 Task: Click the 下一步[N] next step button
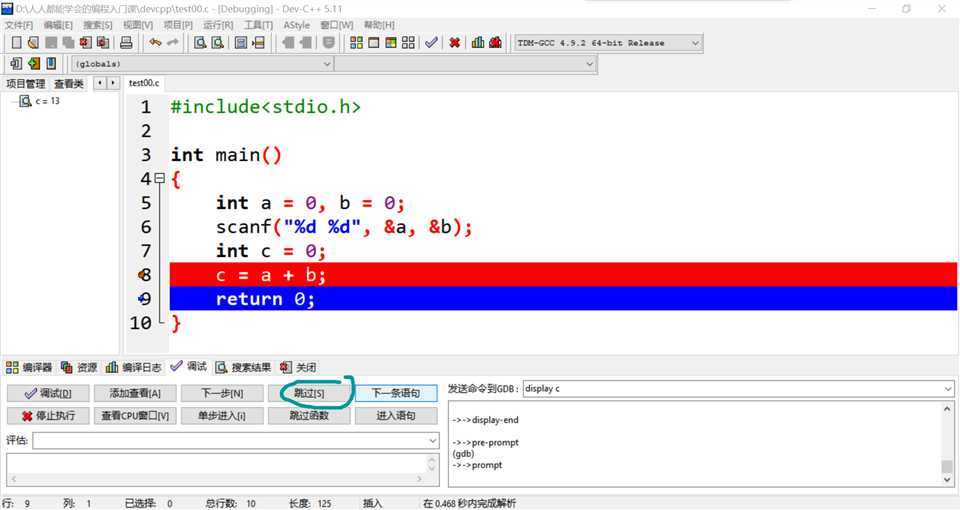(x=222, y=393)
